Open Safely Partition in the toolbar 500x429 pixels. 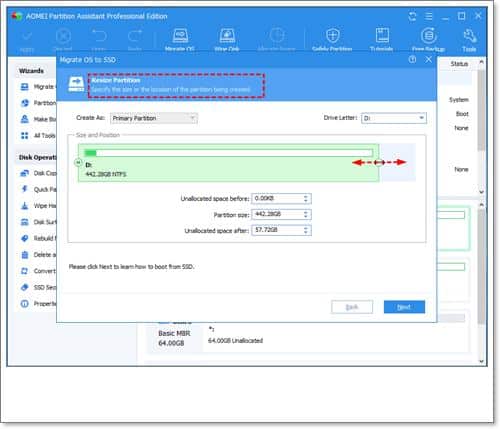pyautogui.click(x=332, y=35)
